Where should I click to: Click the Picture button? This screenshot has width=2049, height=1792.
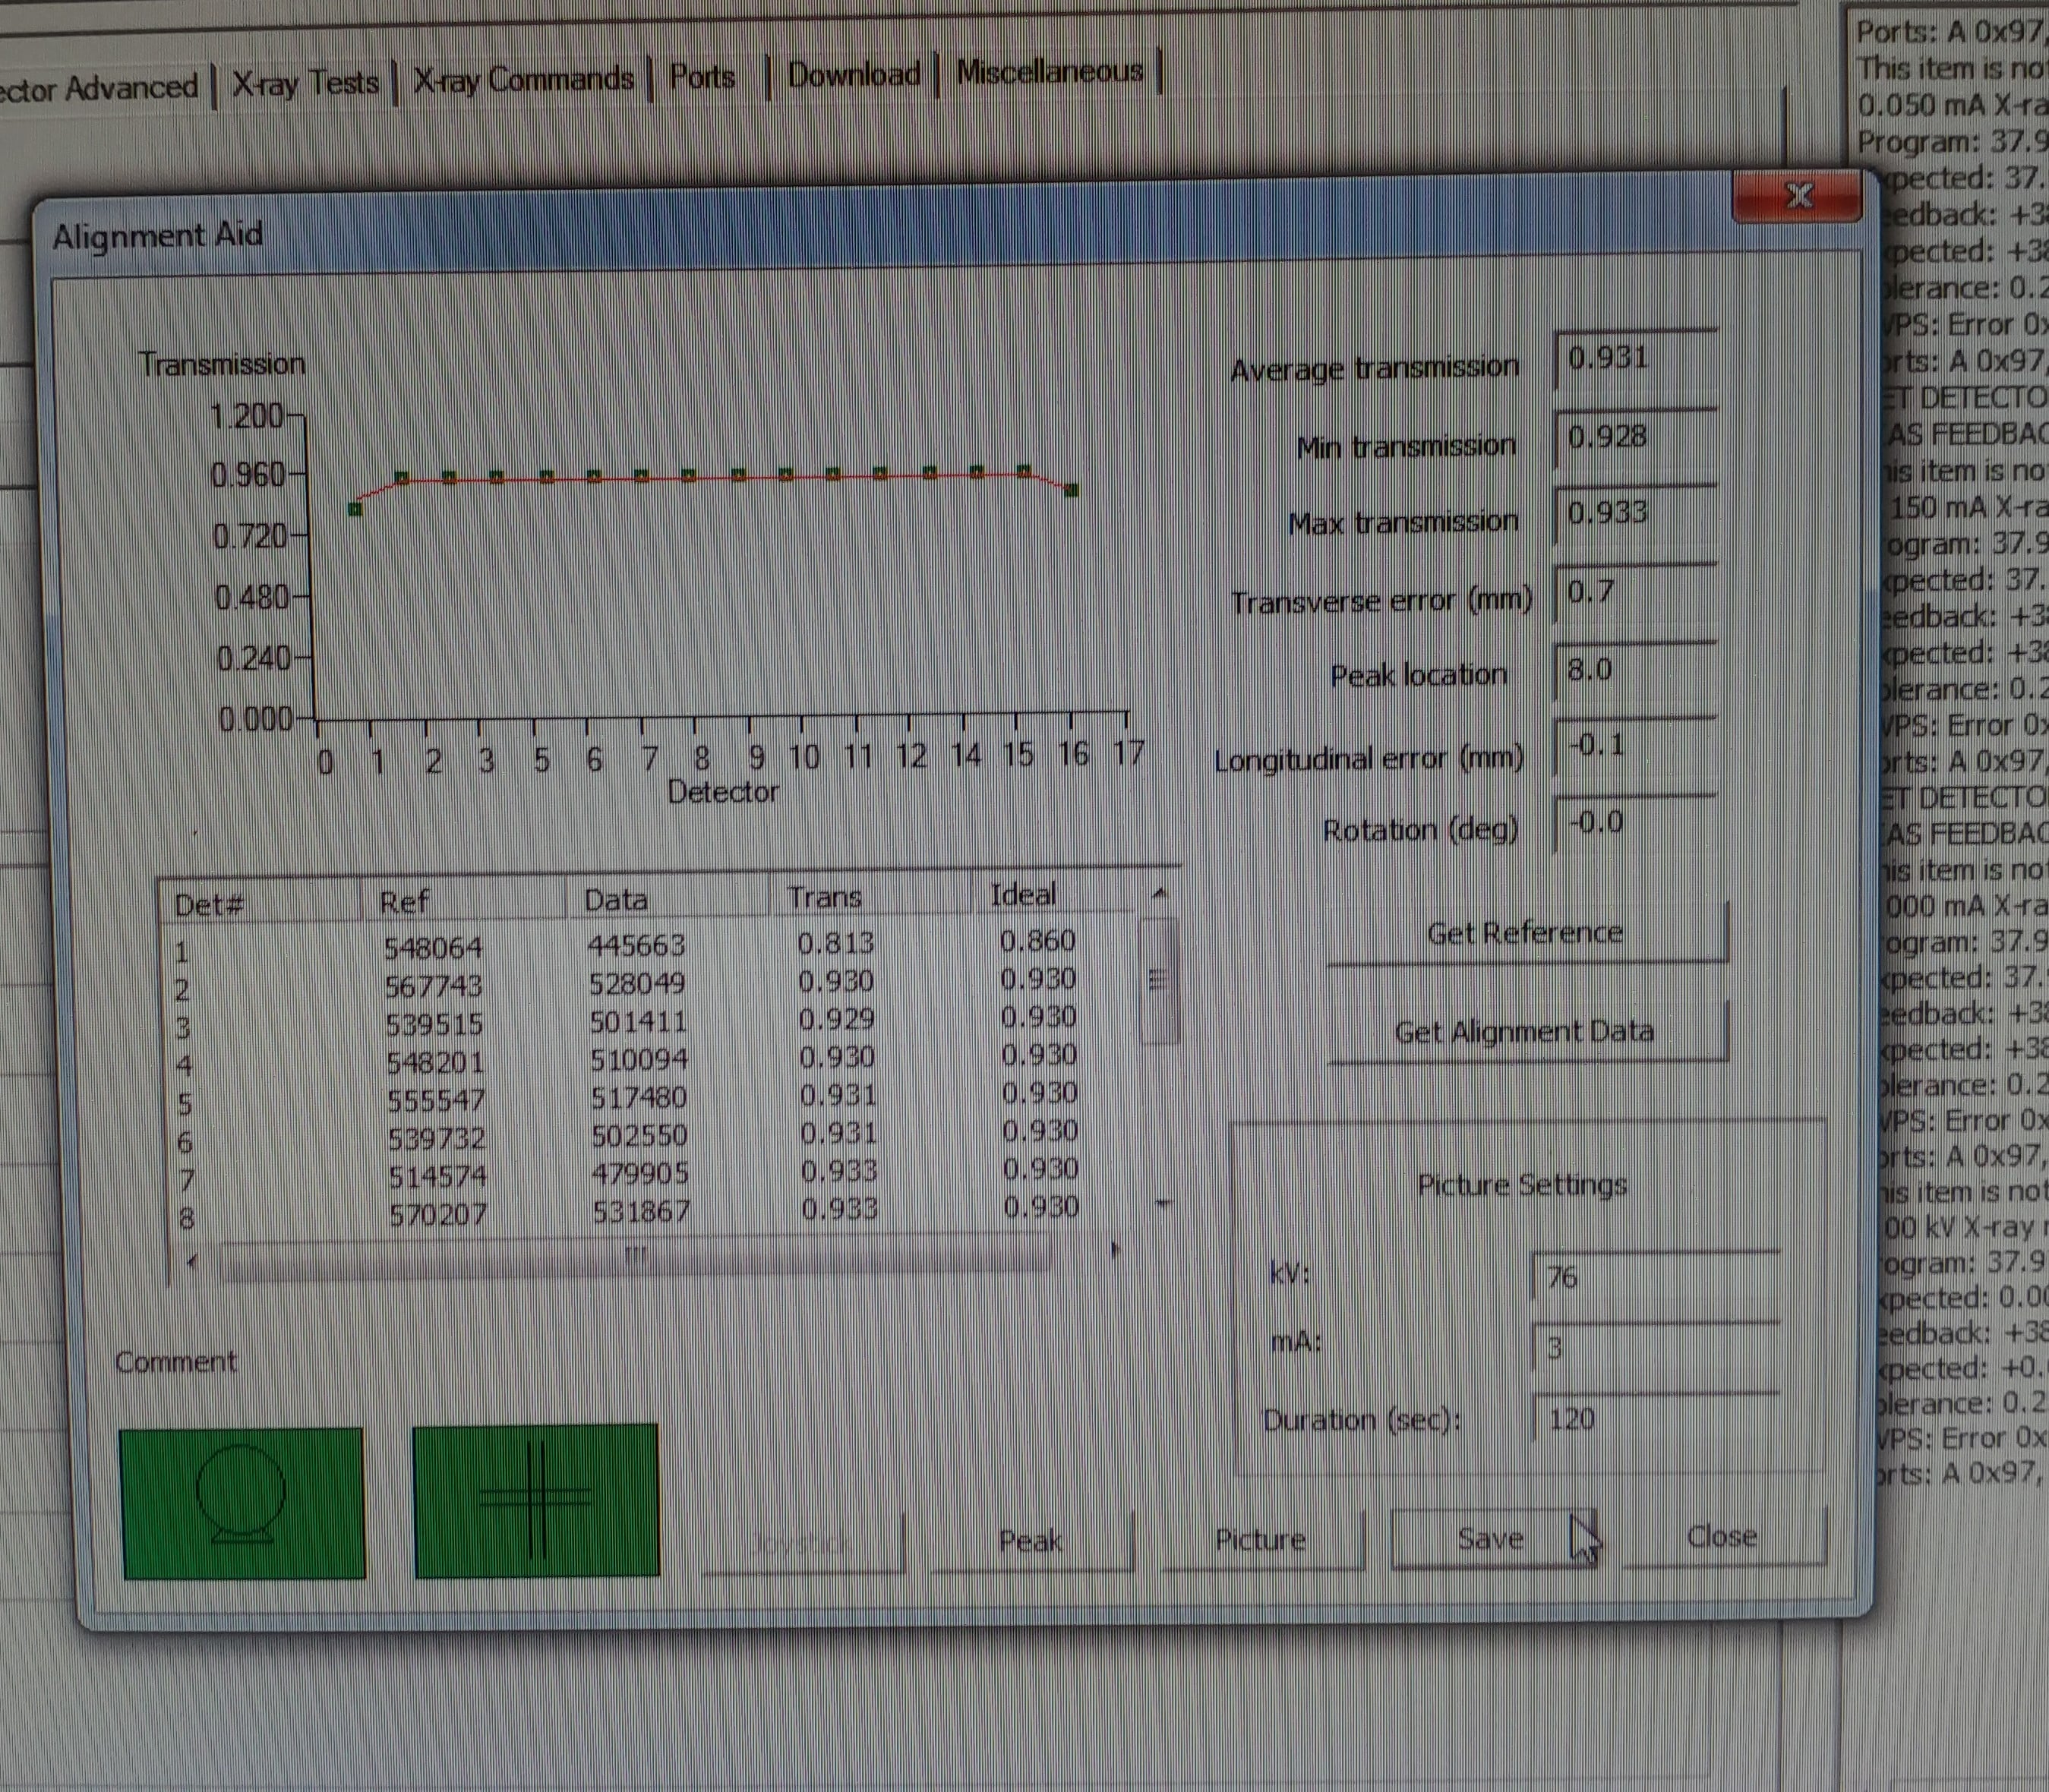pyautogui.click(x=1261, y=1539)
